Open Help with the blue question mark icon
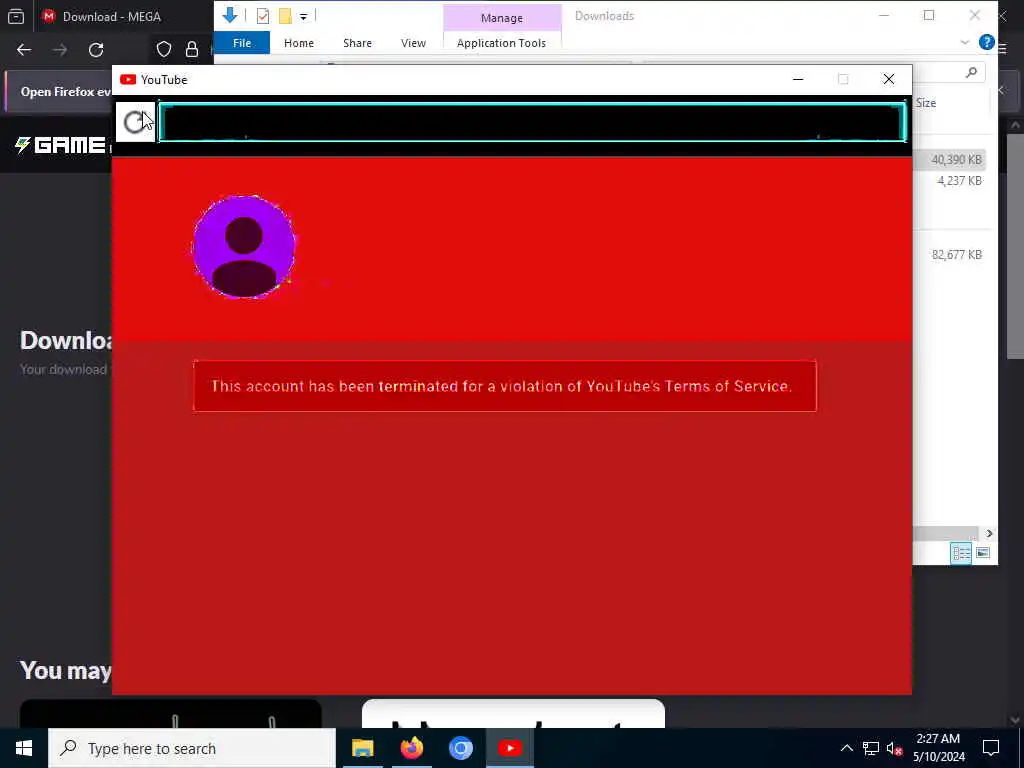Screen dimensions: 1024x768 (x=986, y=42)
